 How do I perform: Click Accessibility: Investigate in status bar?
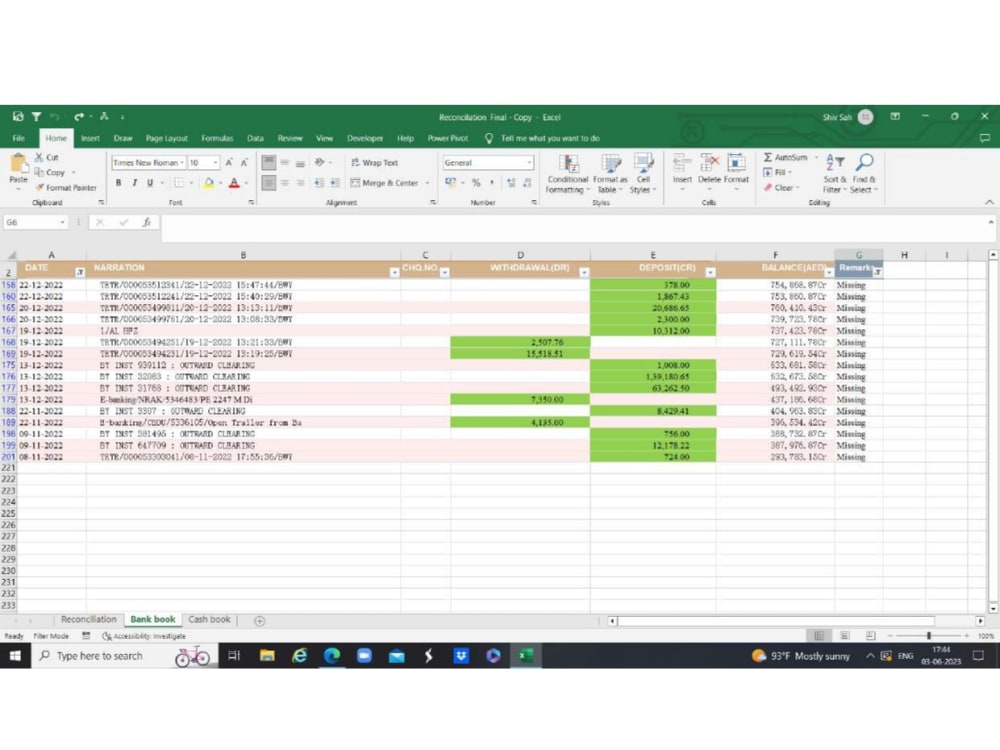tap(144, 636)
